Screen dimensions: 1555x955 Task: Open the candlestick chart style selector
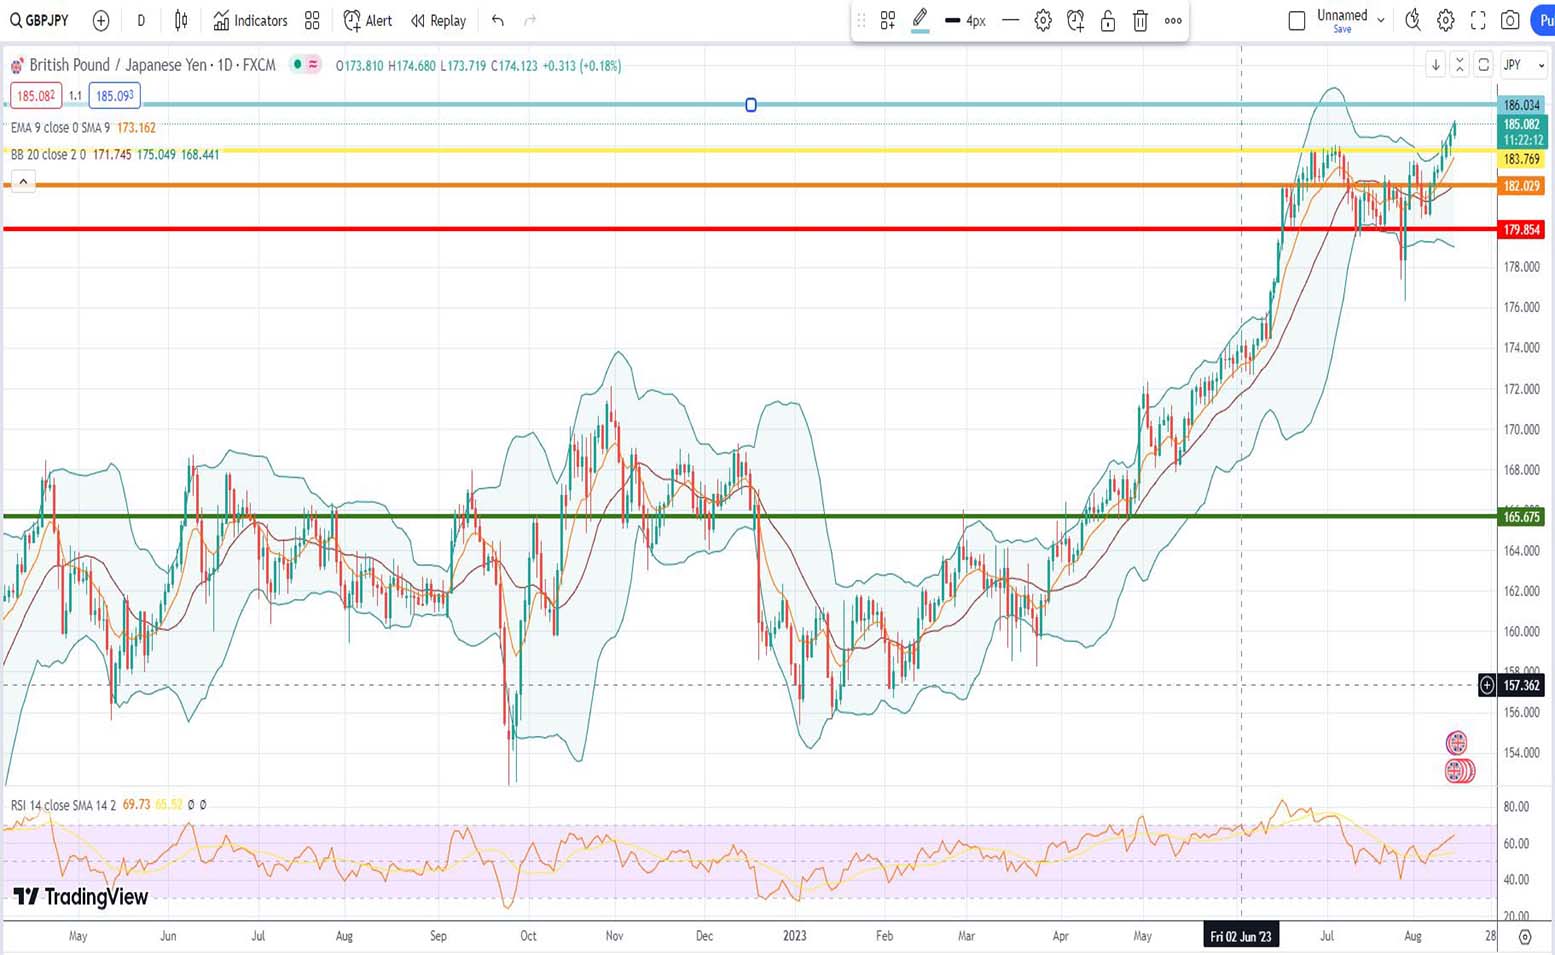181,20
